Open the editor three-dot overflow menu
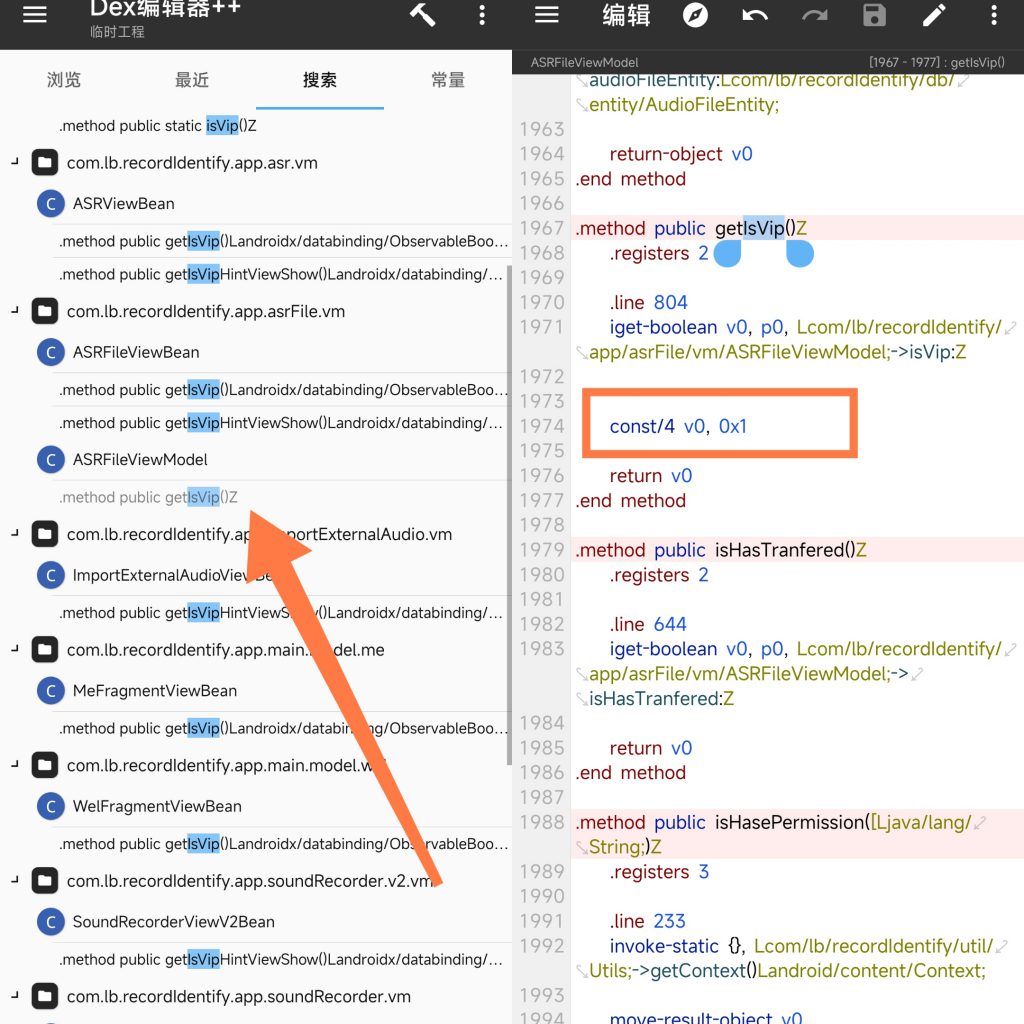Viewport: 1024px width, 1024px height. [993, 15]
